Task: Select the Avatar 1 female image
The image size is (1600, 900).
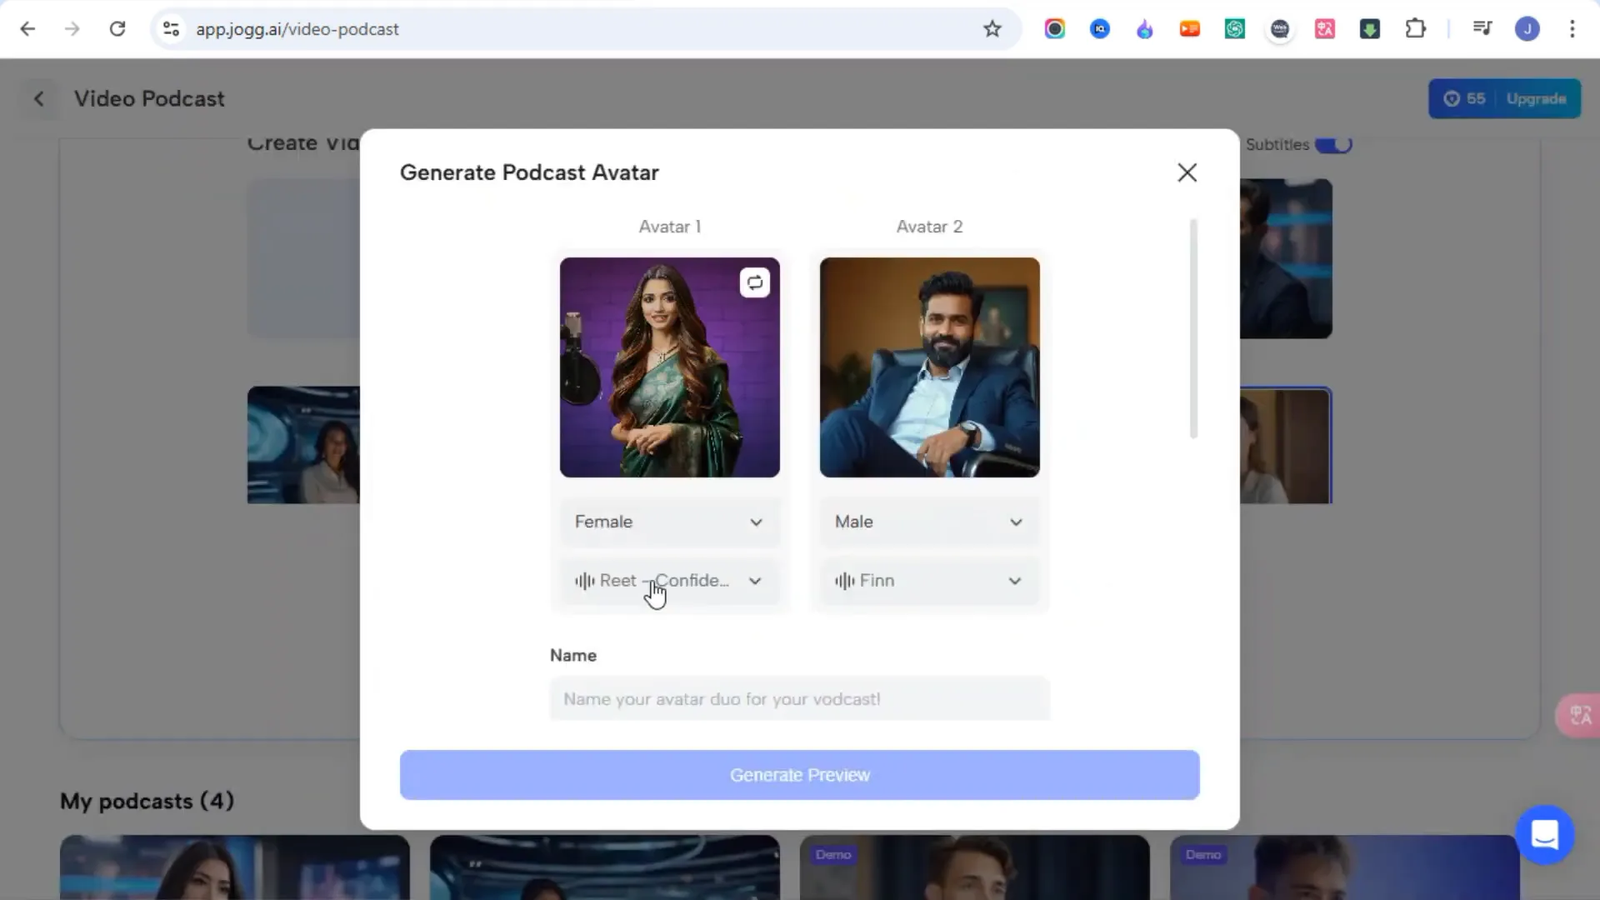Action: point(670,368)
